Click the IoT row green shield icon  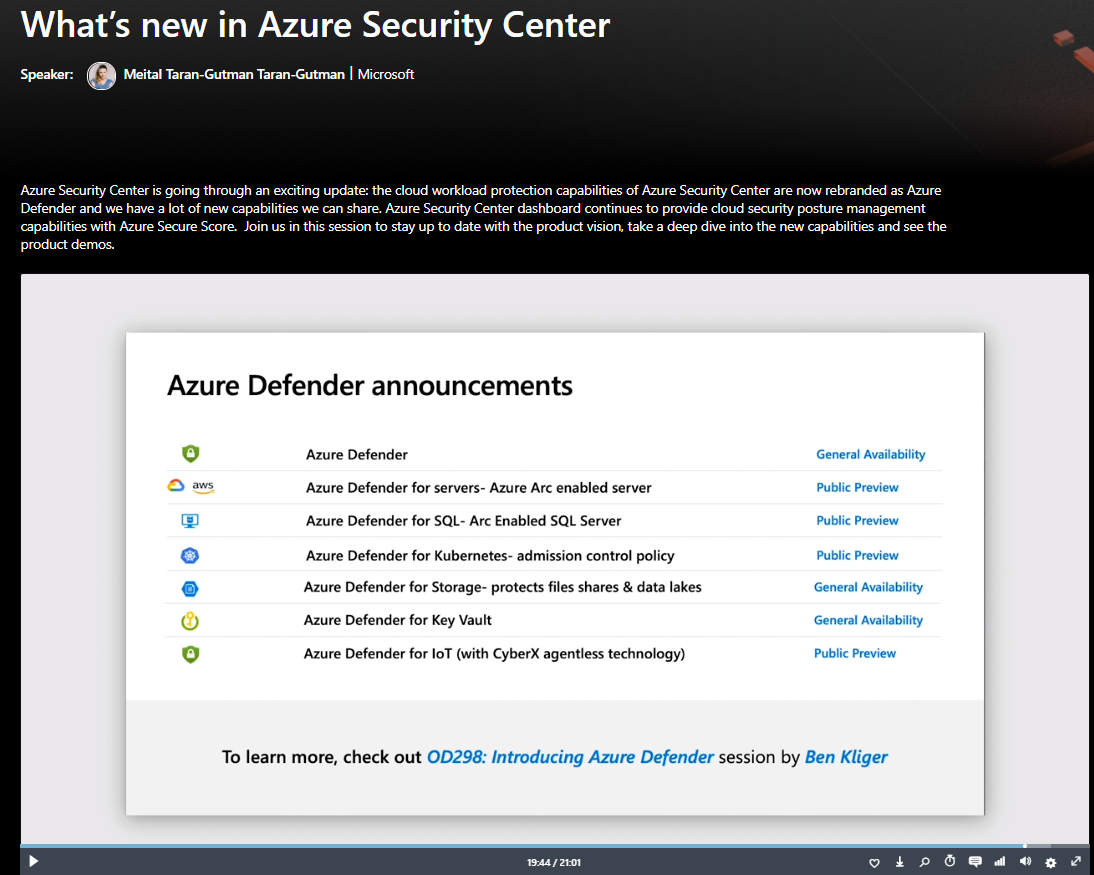coord(190,654)
